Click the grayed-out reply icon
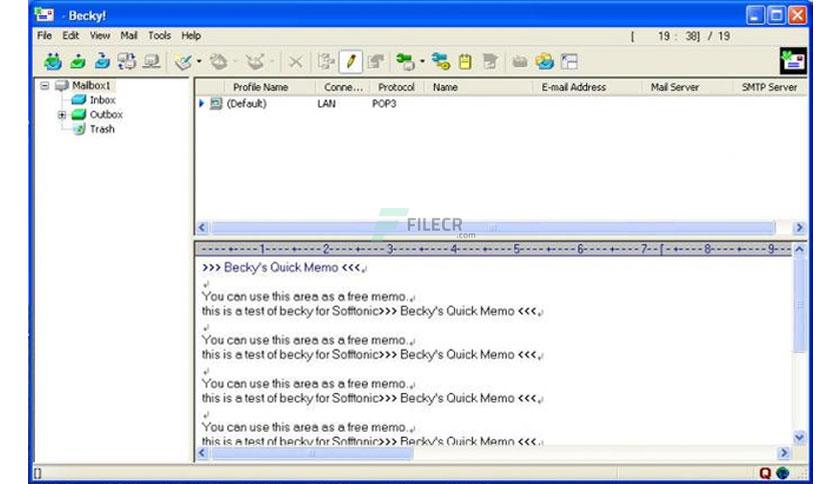 pos(219,62)
